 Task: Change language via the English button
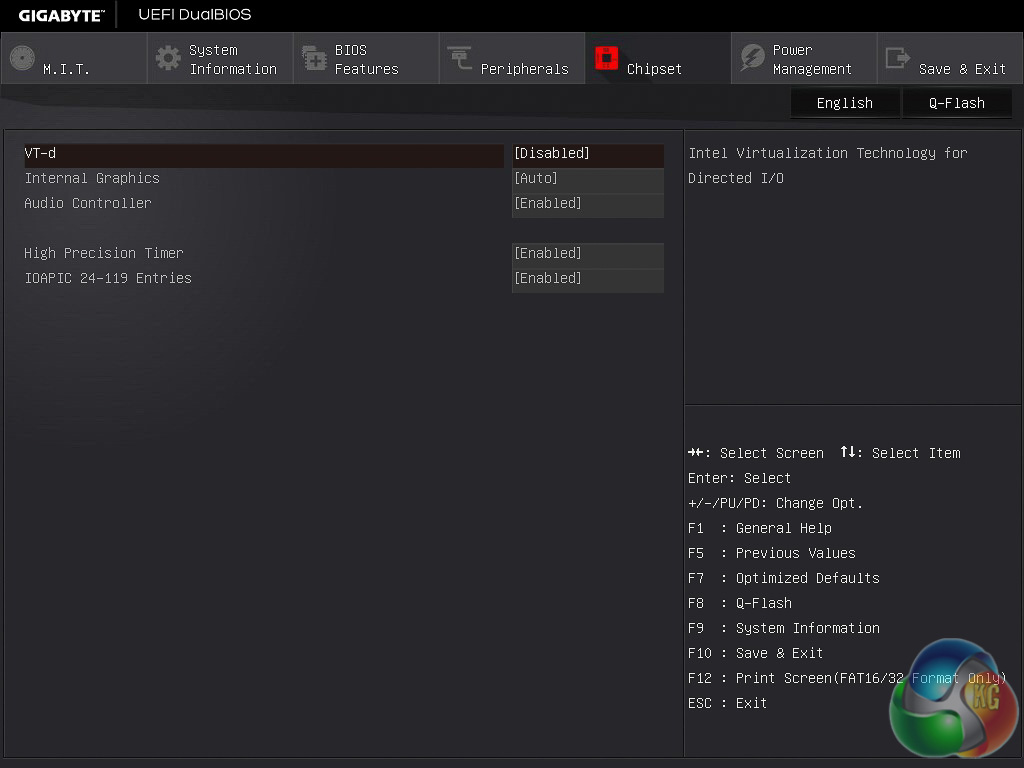pos(845,103)
